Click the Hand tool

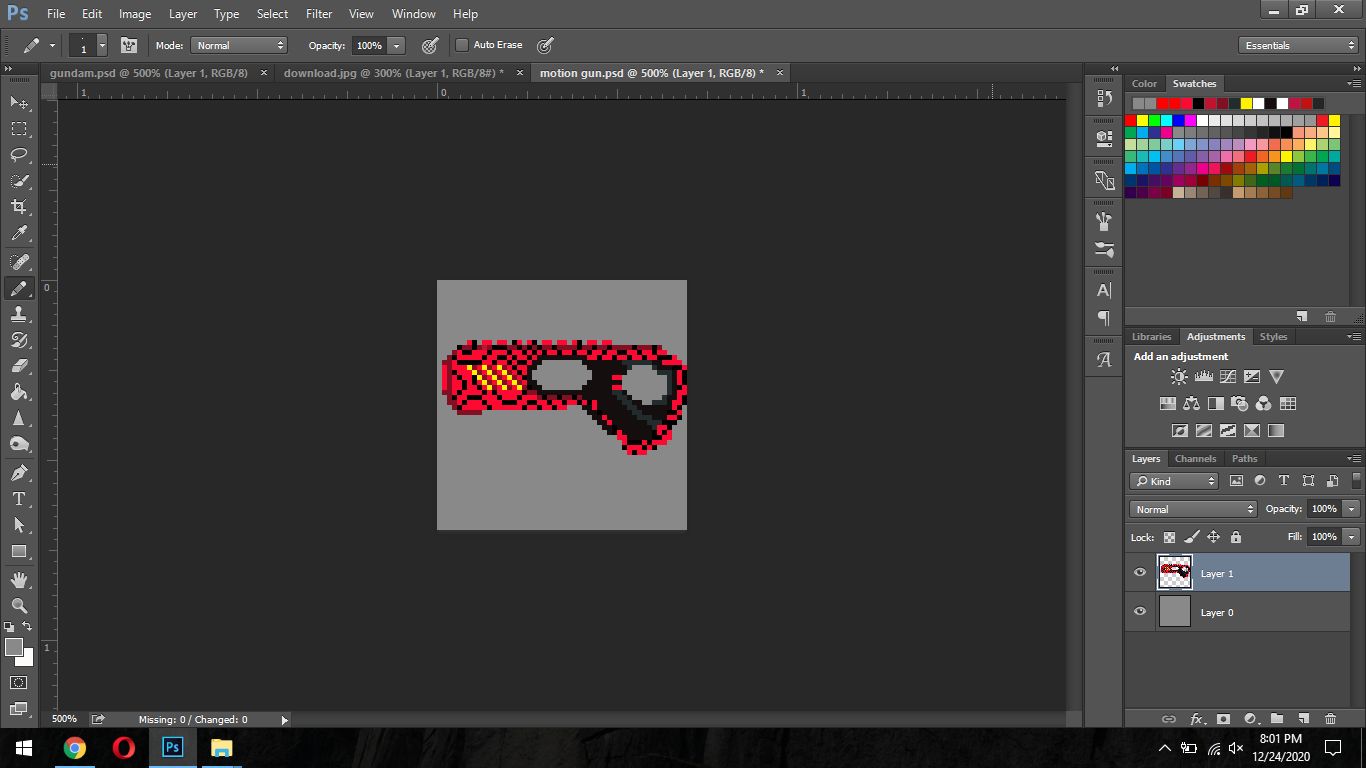point(19,579)
